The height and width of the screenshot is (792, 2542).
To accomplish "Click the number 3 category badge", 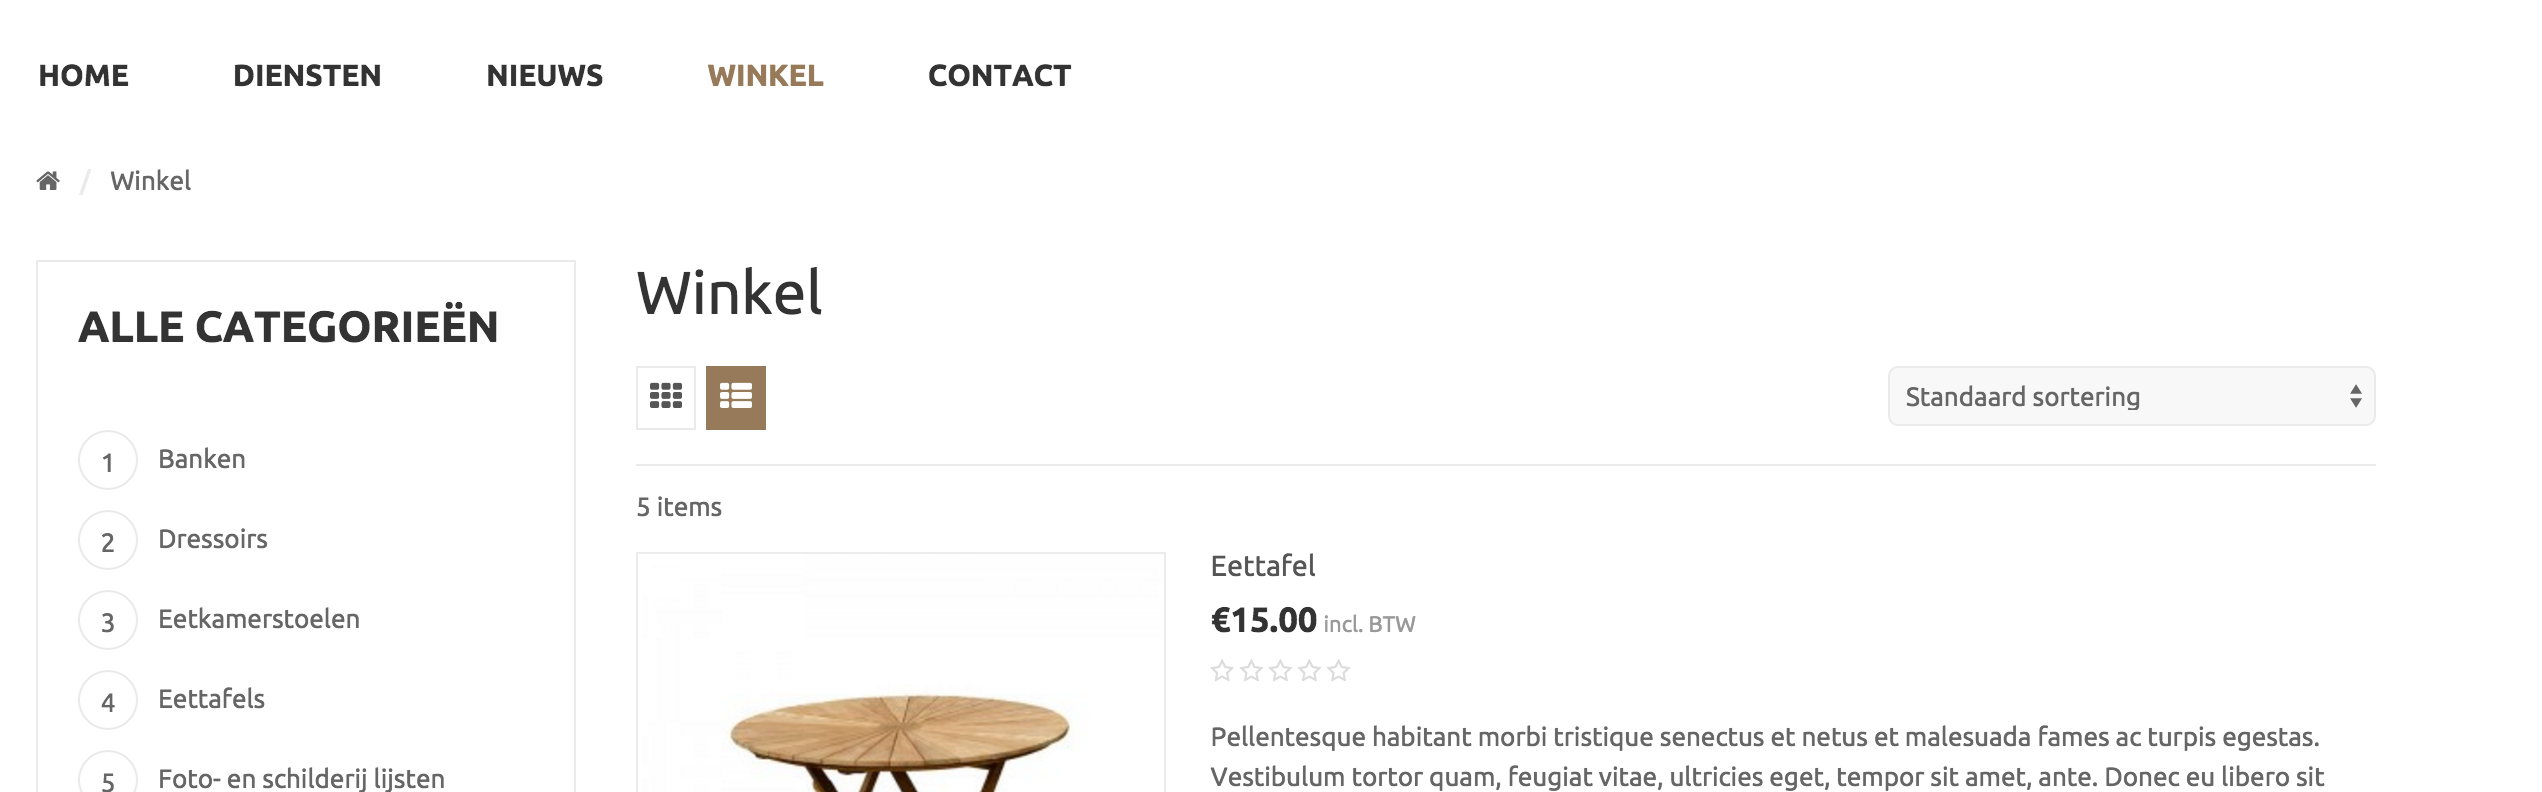I will pyautogui.click(x=108, y=621).
